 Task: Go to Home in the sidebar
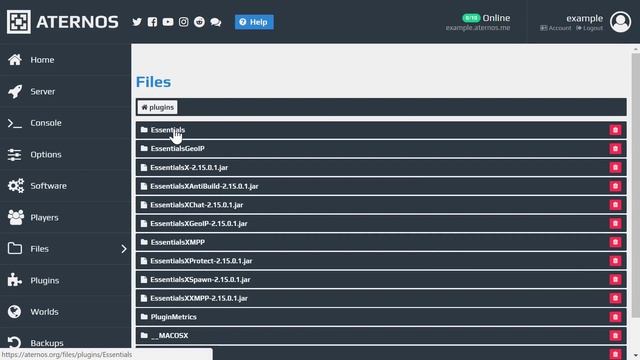65,60
